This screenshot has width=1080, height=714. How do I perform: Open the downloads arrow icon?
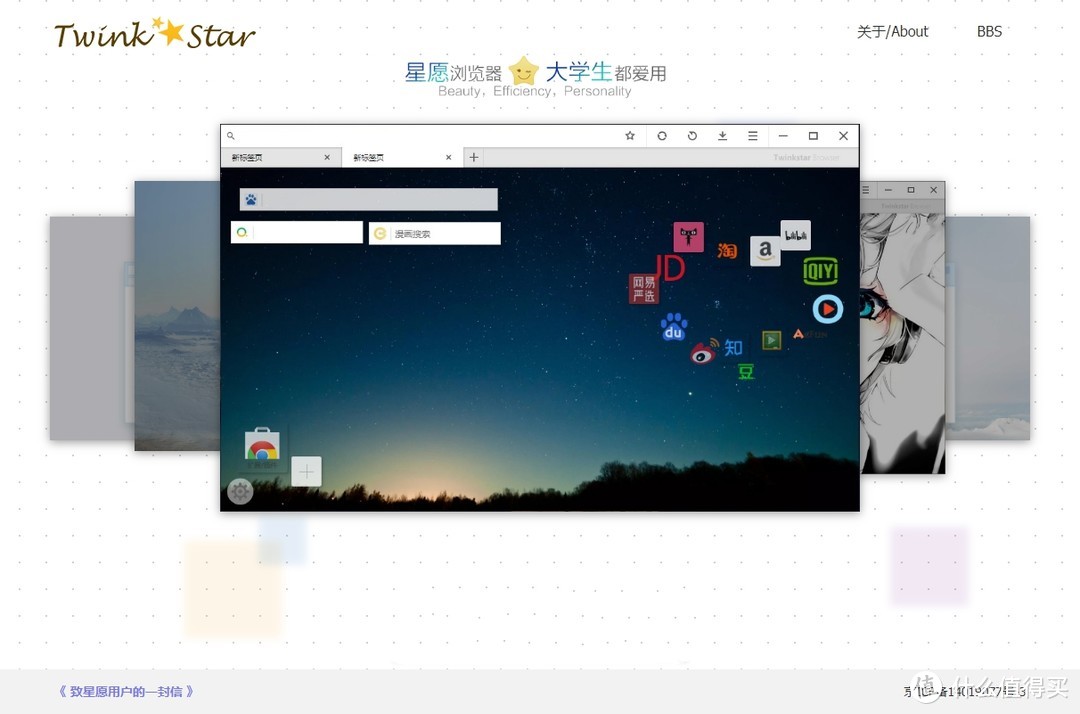[723, 136]
